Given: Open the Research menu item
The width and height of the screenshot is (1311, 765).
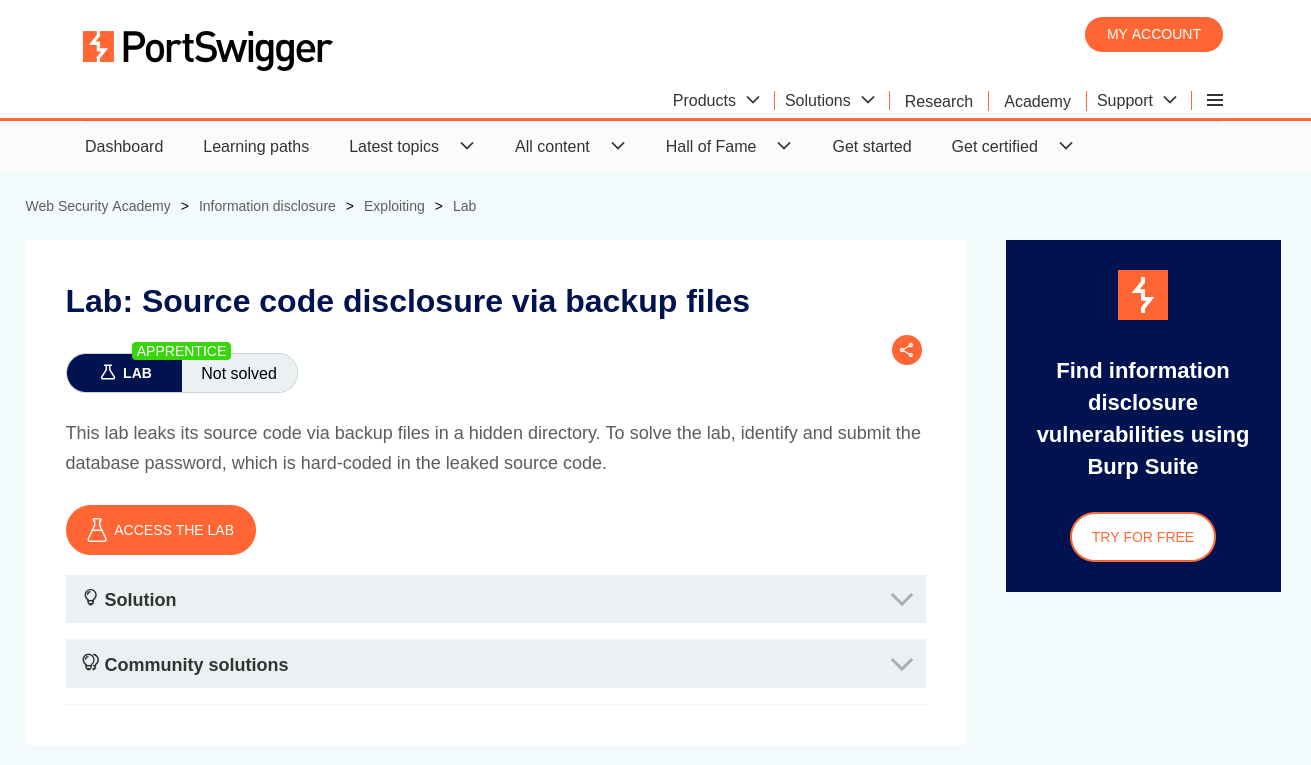Looking at the screenshot, I should tap(939, 101).
